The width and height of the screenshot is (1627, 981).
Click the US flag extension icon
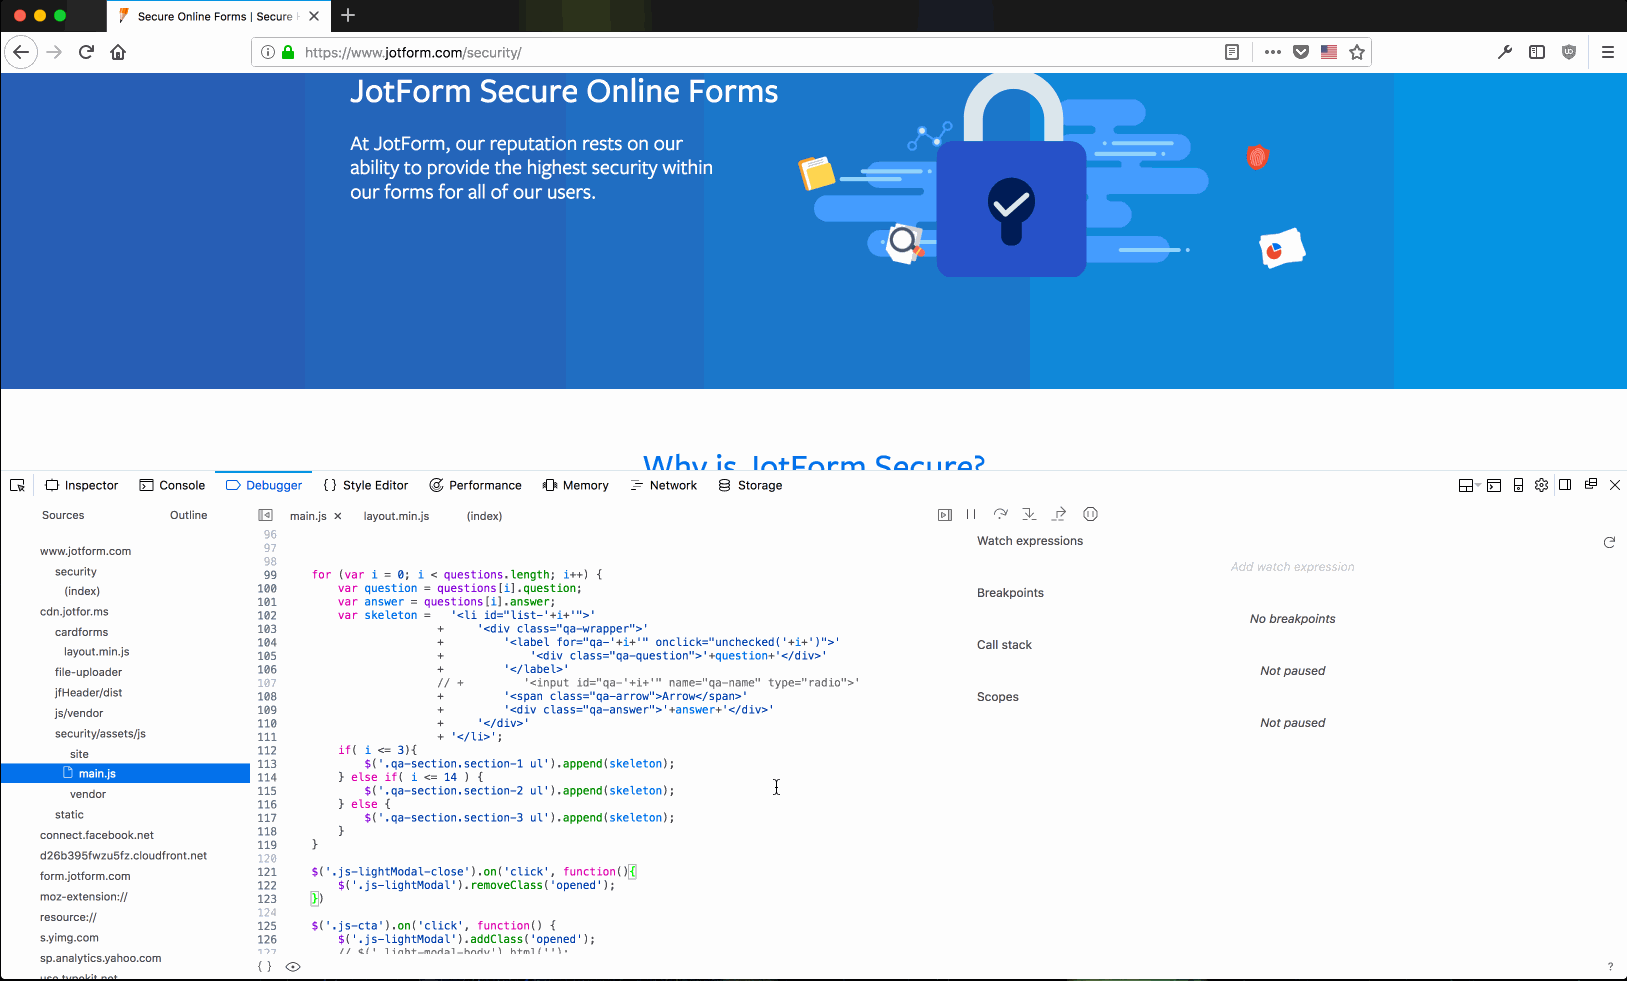point(1329,52)
